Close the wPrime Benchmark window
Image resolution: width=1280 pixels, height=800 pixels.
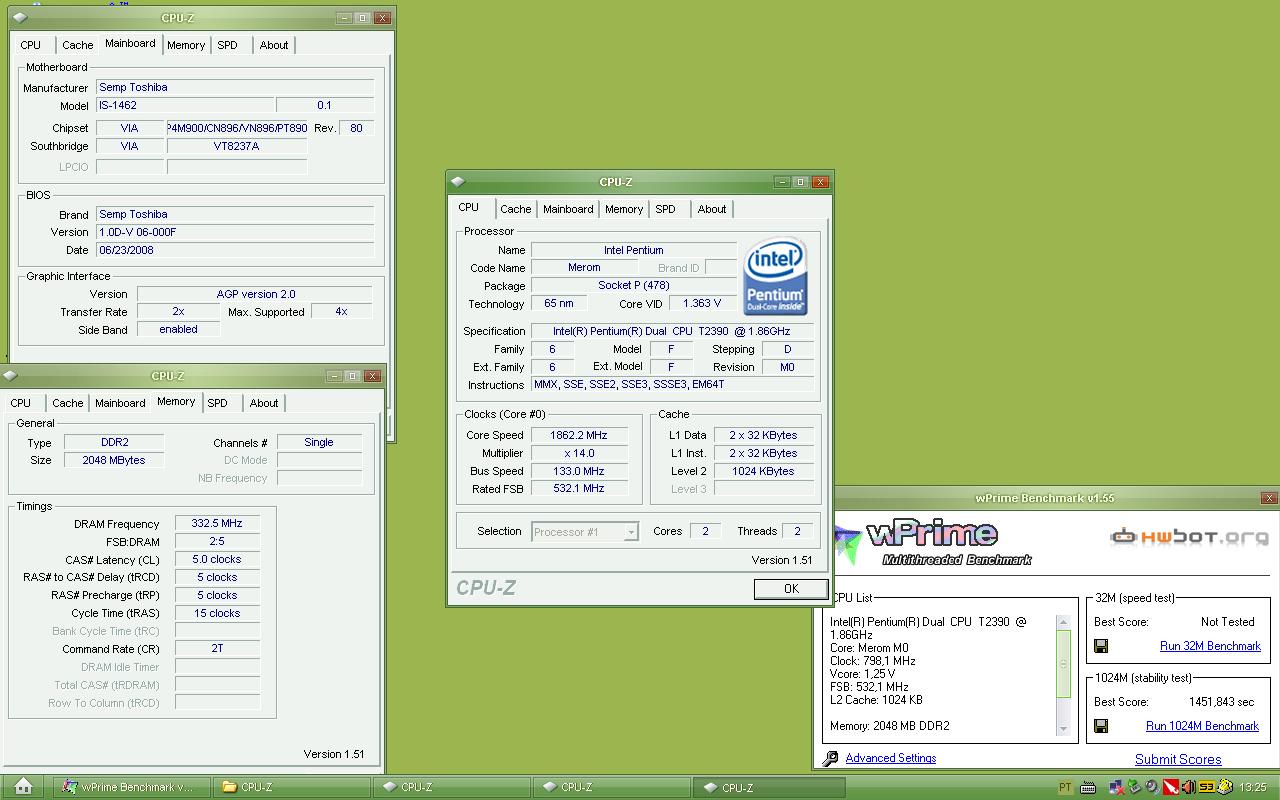[1269, 498]
